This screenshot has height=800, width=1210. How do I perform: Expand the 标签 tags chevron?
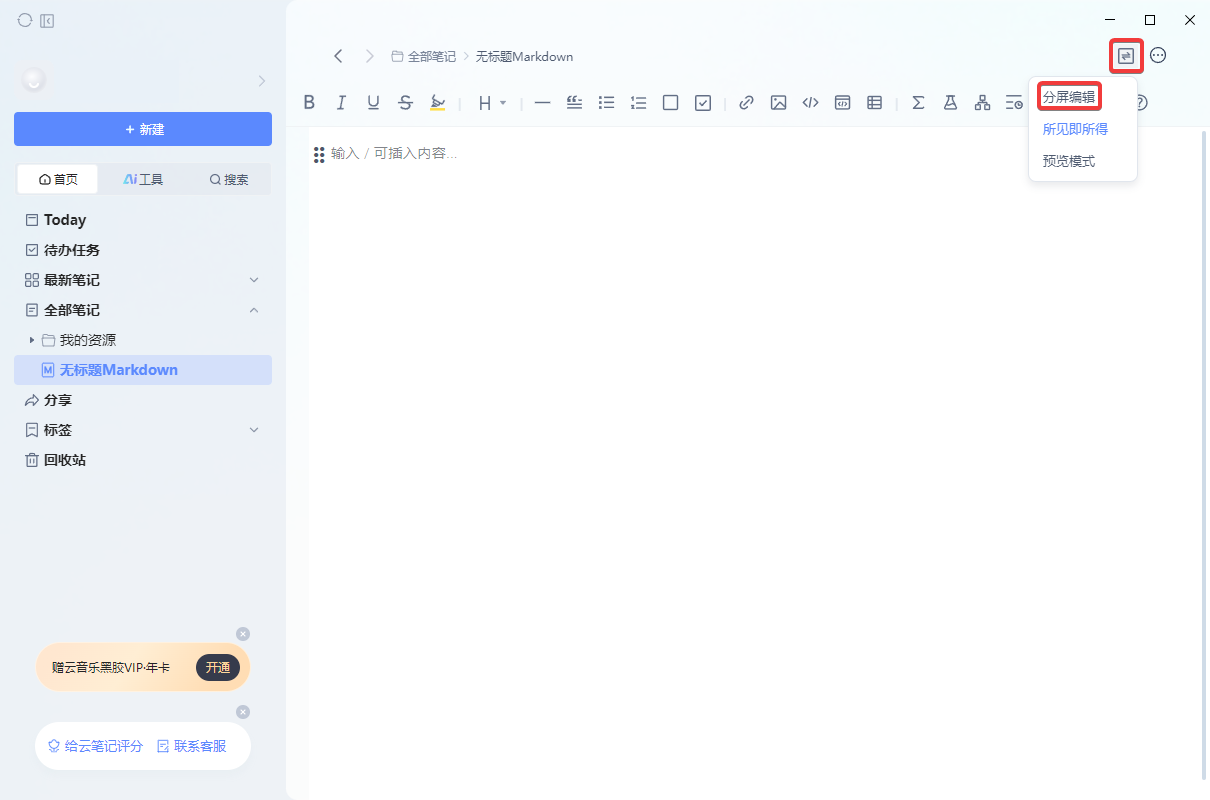(254, 430)
